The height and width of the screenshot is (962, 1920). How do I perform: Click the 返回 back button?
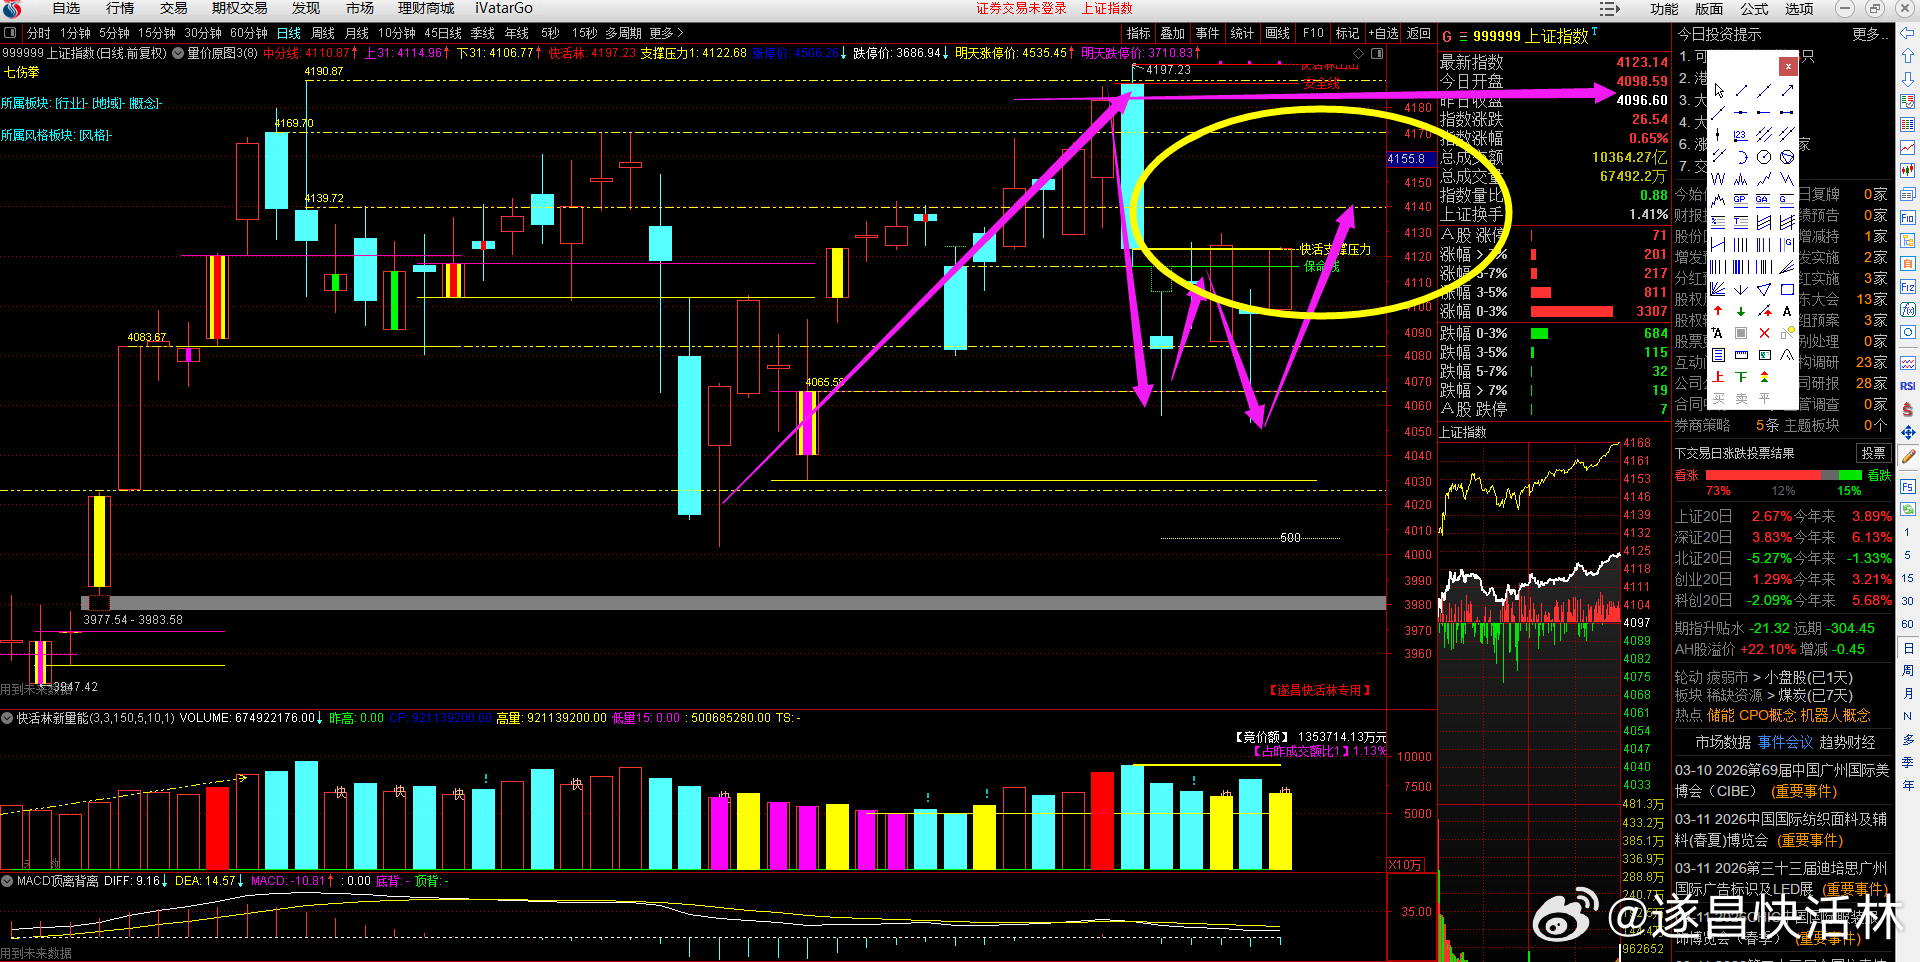click(1419, 33)
